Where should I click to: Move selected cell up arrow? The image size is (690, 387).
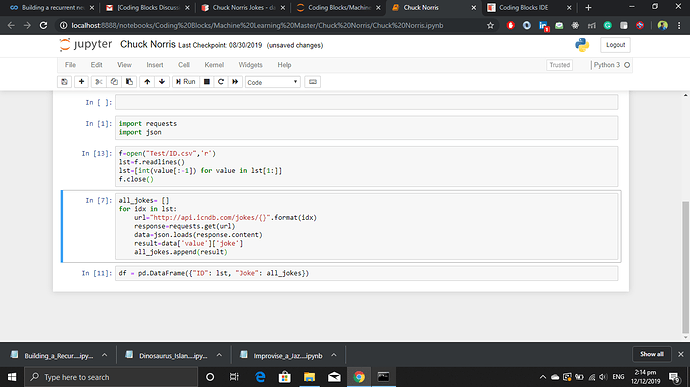tap(147, 82)
